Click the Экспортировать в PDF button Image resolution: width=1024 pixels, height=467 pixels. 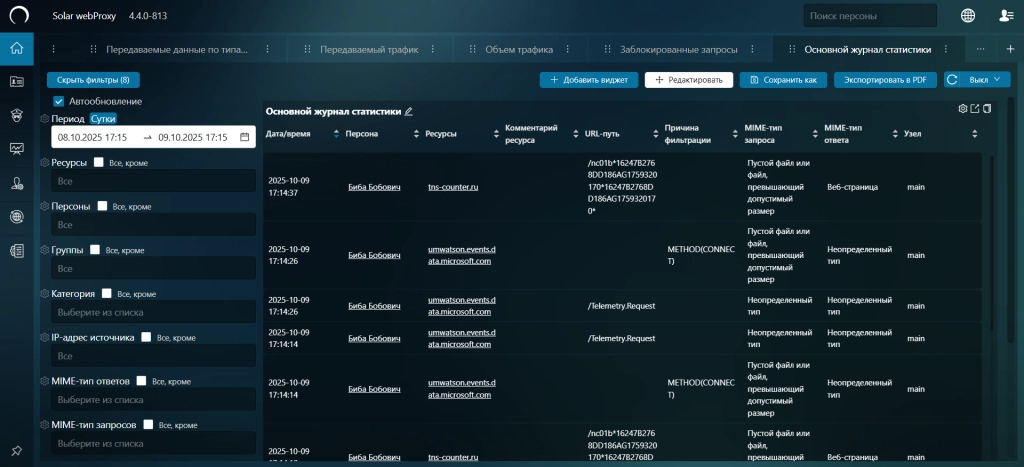tap(885, 80)
